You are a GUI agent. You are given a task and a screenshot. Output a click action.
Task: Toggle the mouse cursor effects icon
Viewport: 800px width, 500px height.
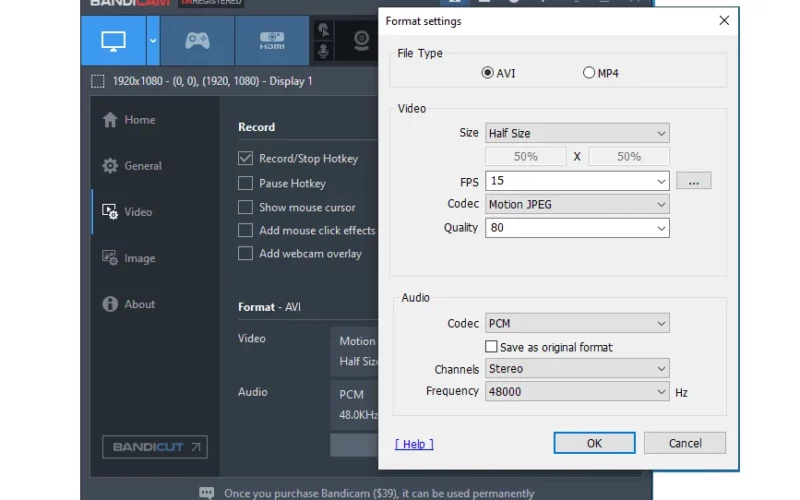(323, 30)
